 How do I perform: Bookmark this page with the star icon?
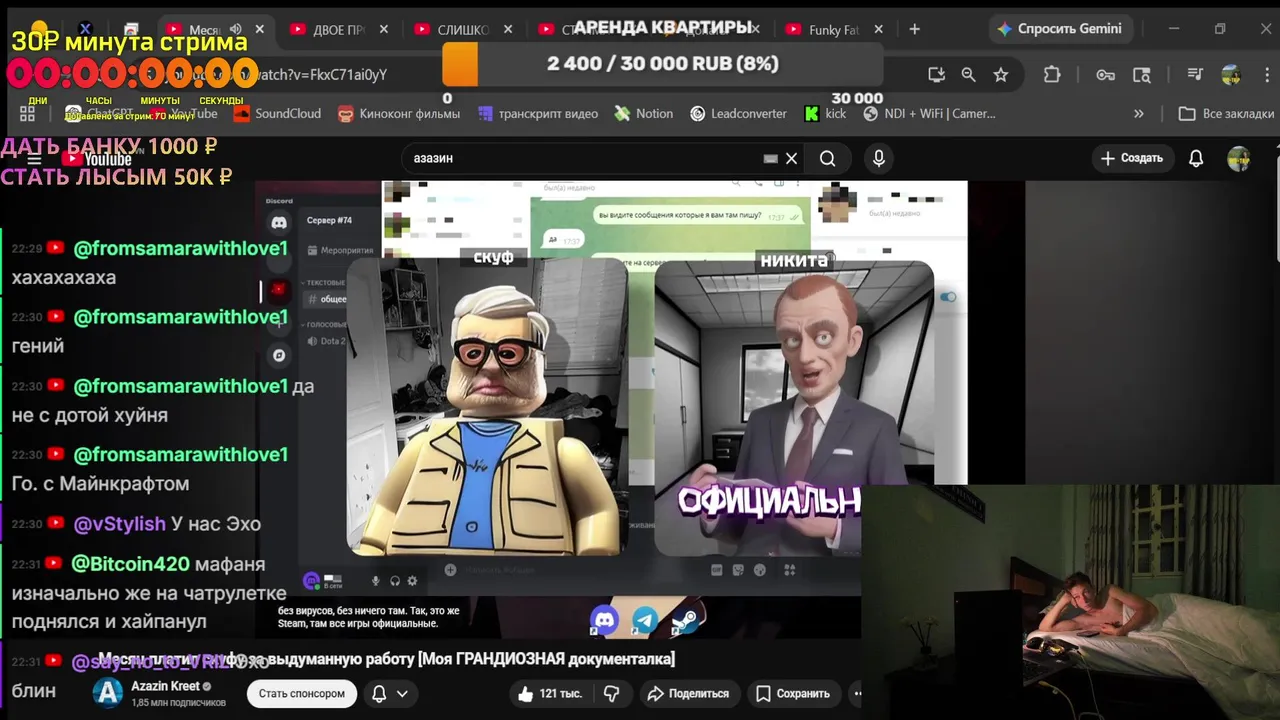[x=1001, y=74]
